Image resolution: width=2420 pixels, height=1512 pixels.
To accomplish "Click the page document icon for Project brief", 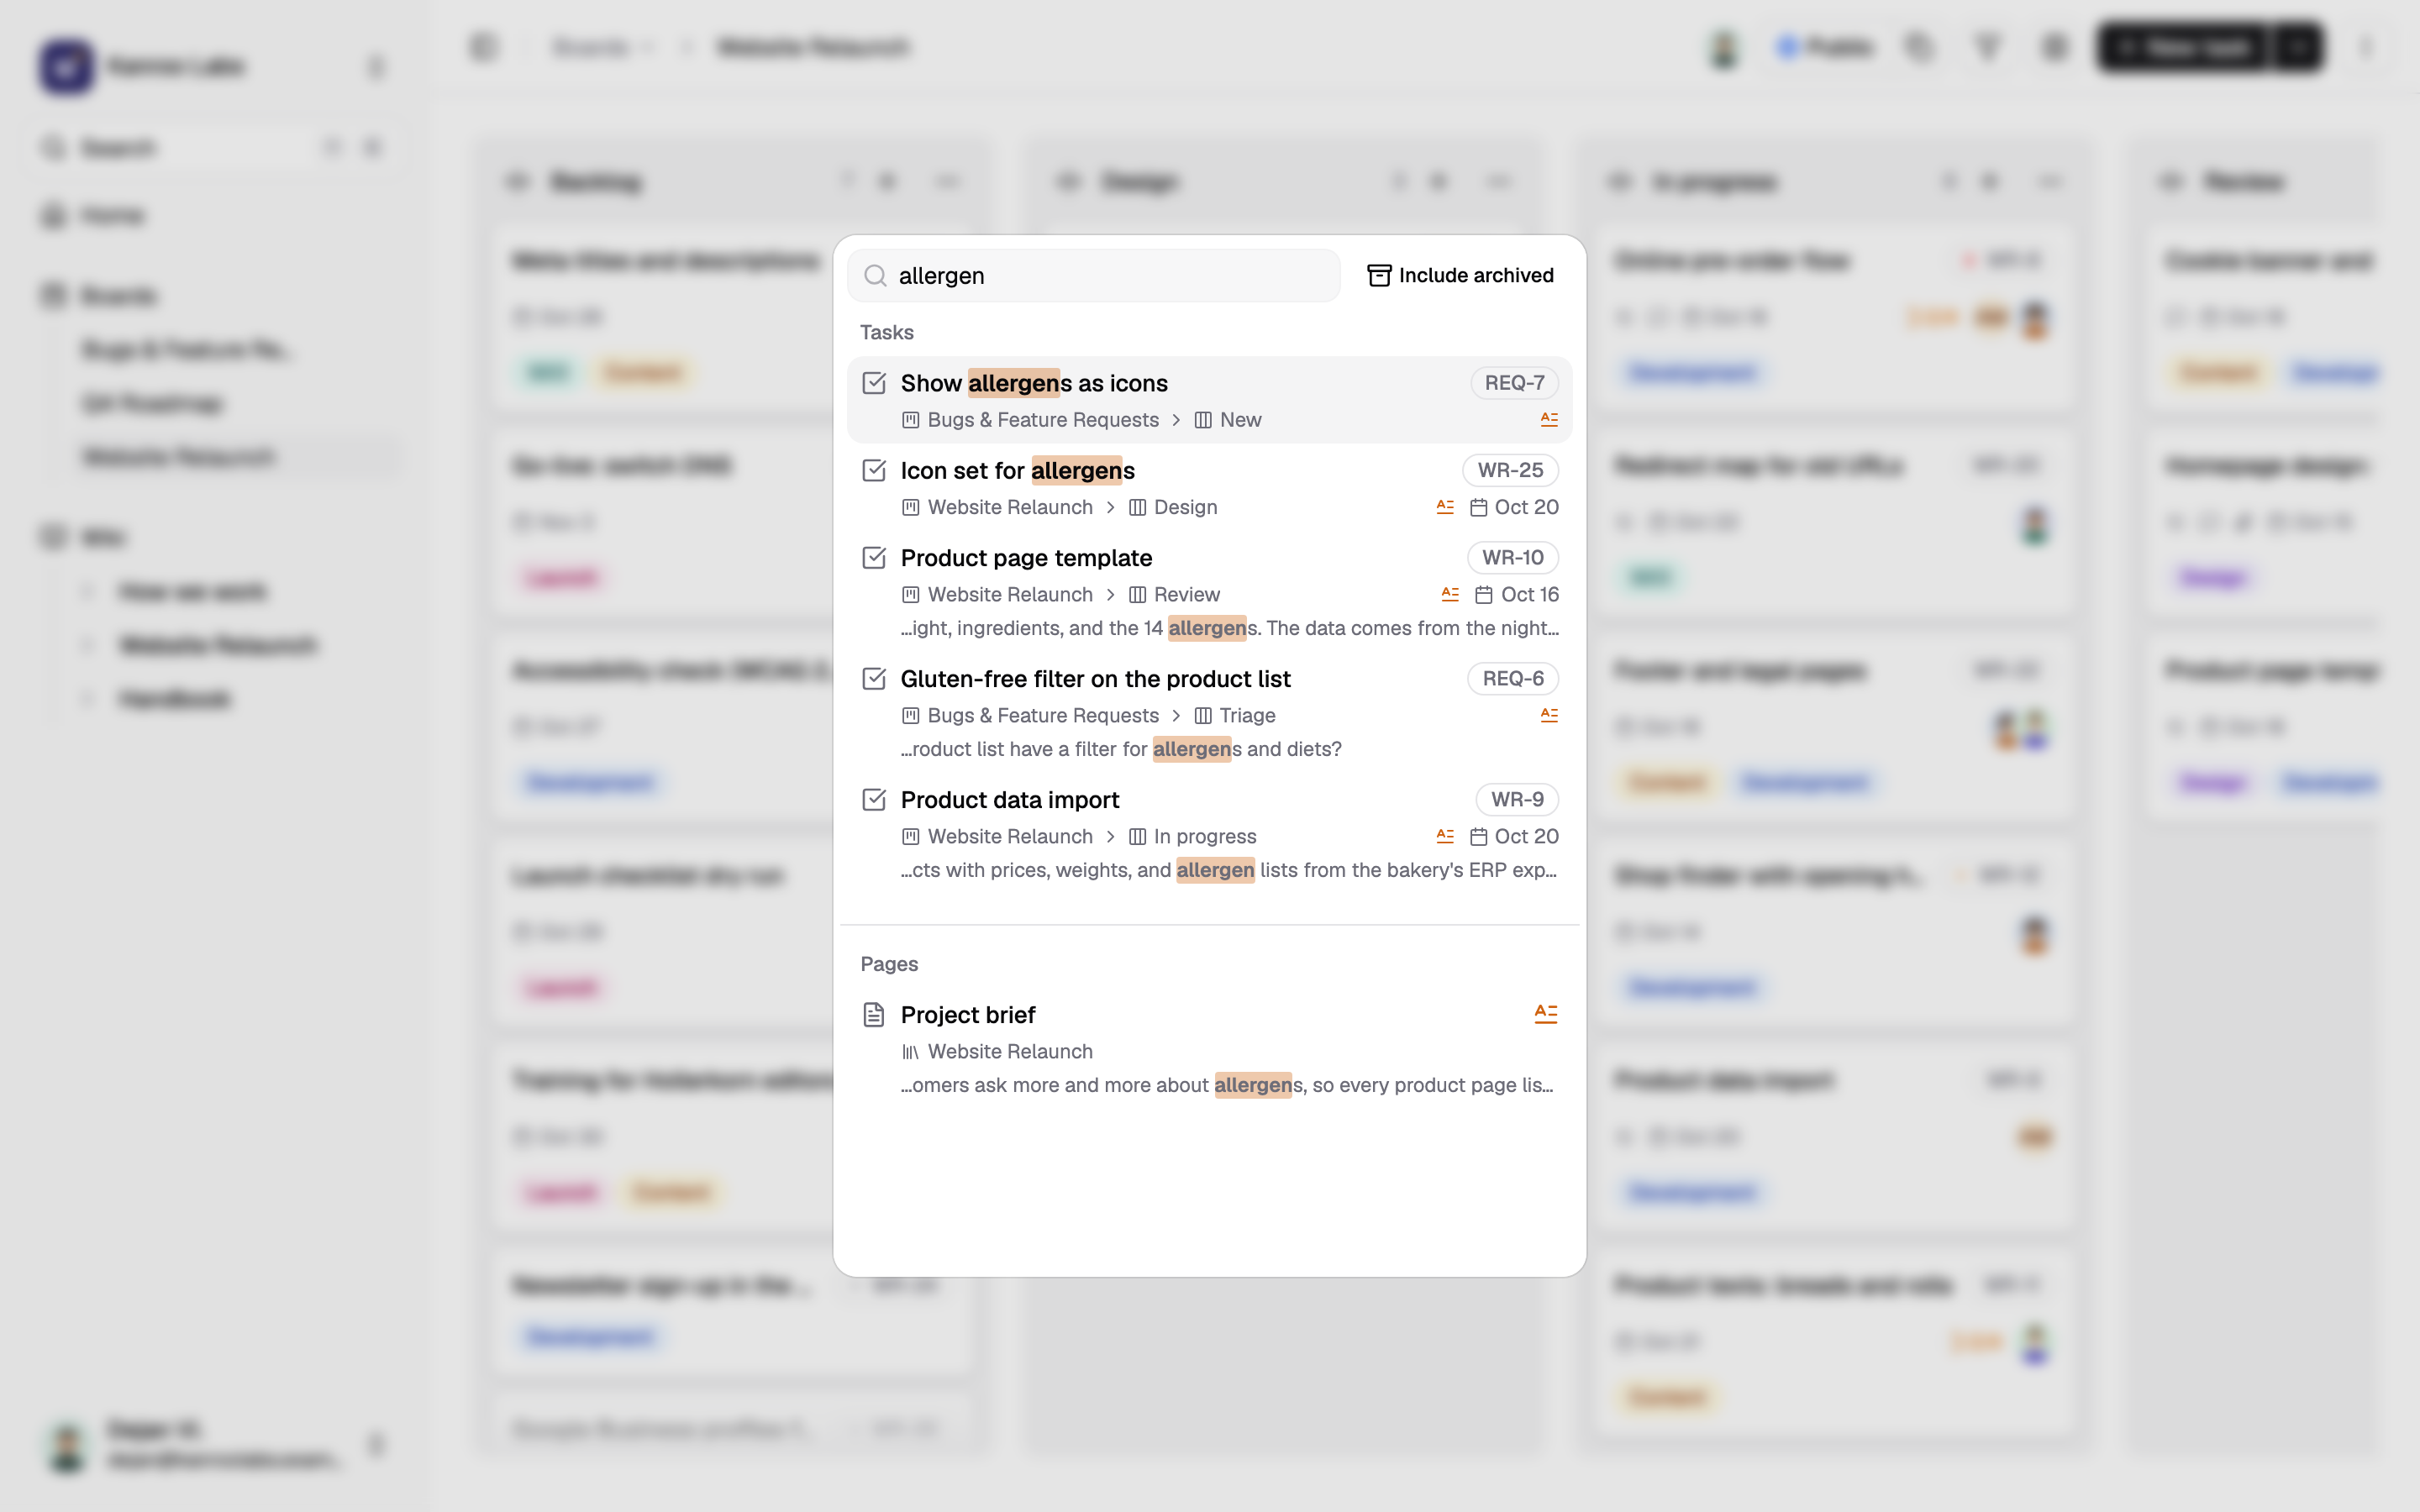I will (x=874, y=1014).
